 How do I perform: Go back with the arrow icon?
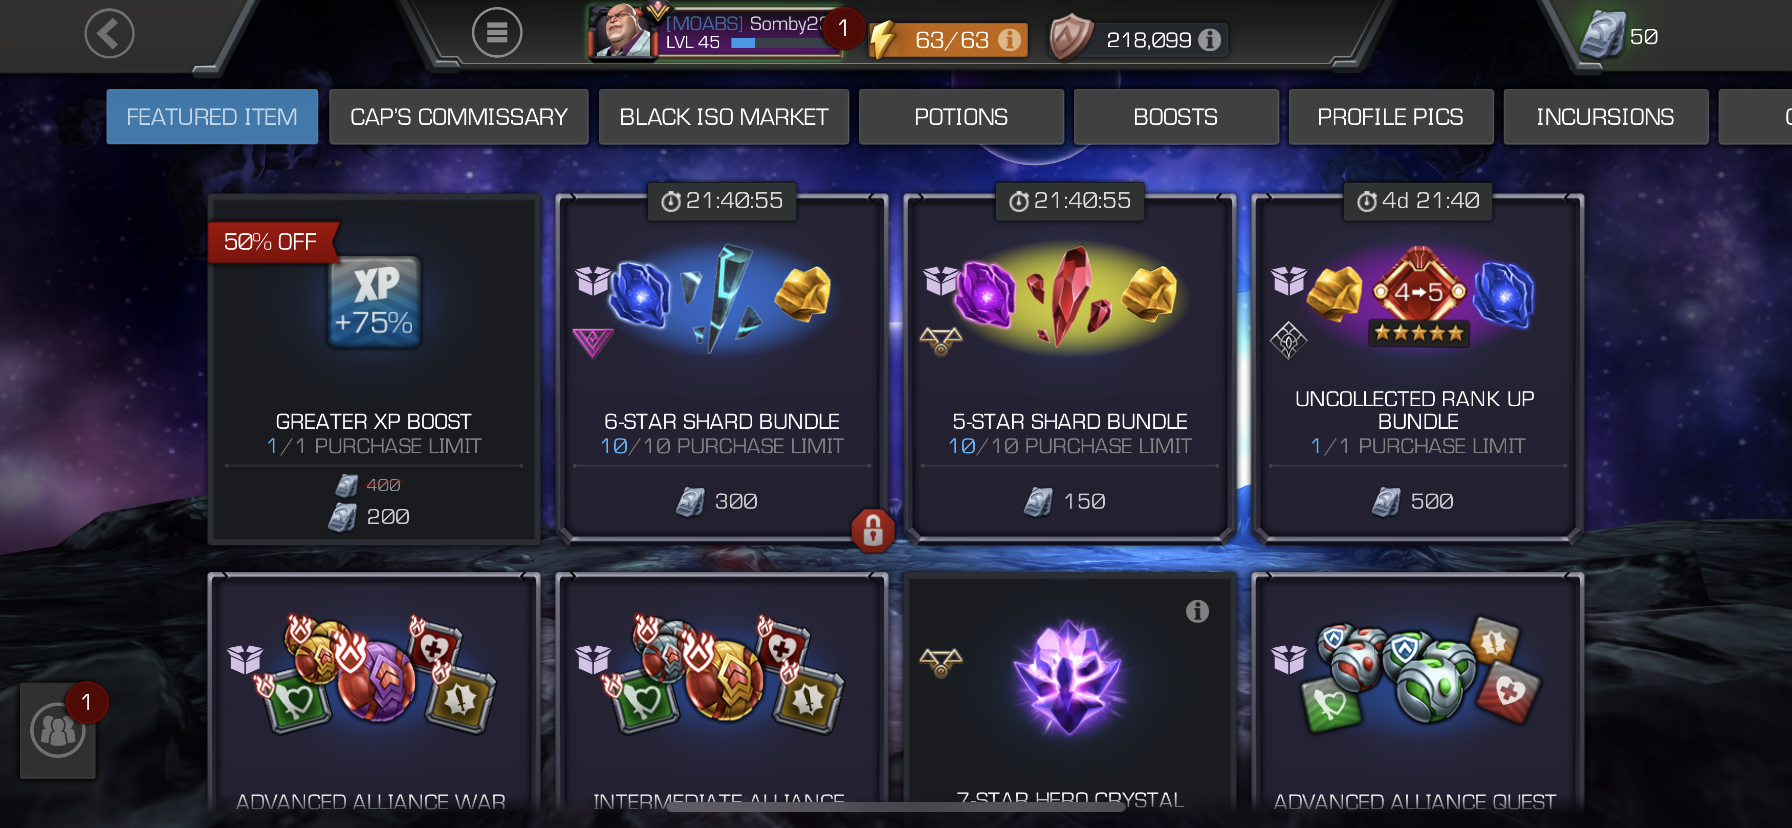point(109,34)
